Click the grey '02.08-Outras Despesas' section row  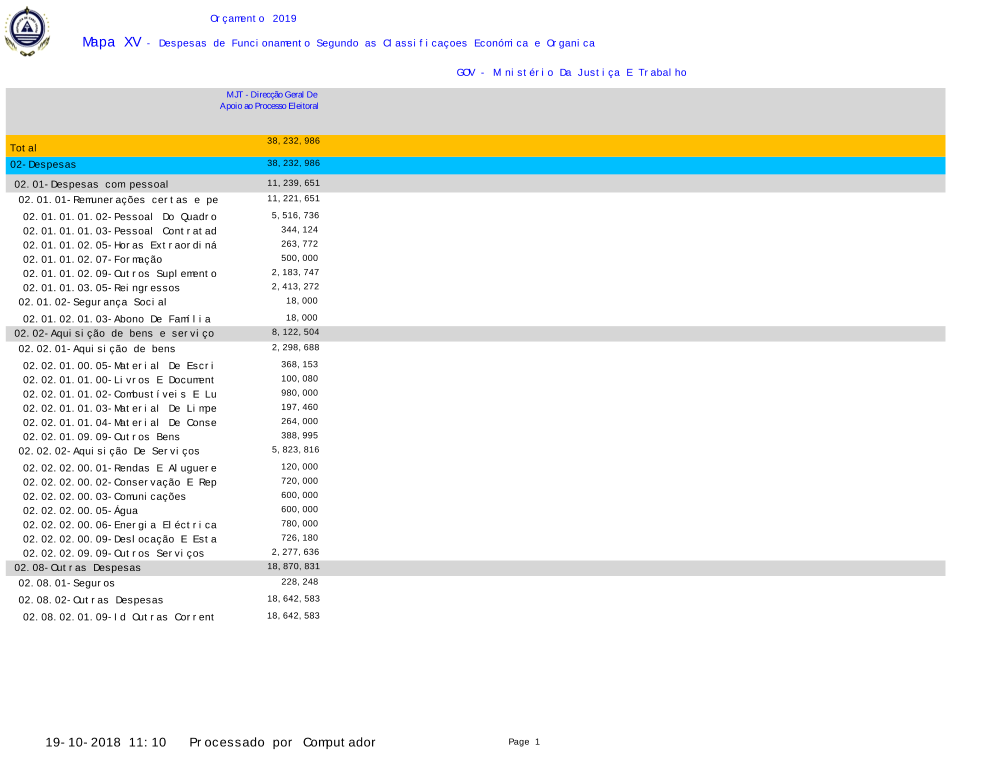(x=78, y=568)
